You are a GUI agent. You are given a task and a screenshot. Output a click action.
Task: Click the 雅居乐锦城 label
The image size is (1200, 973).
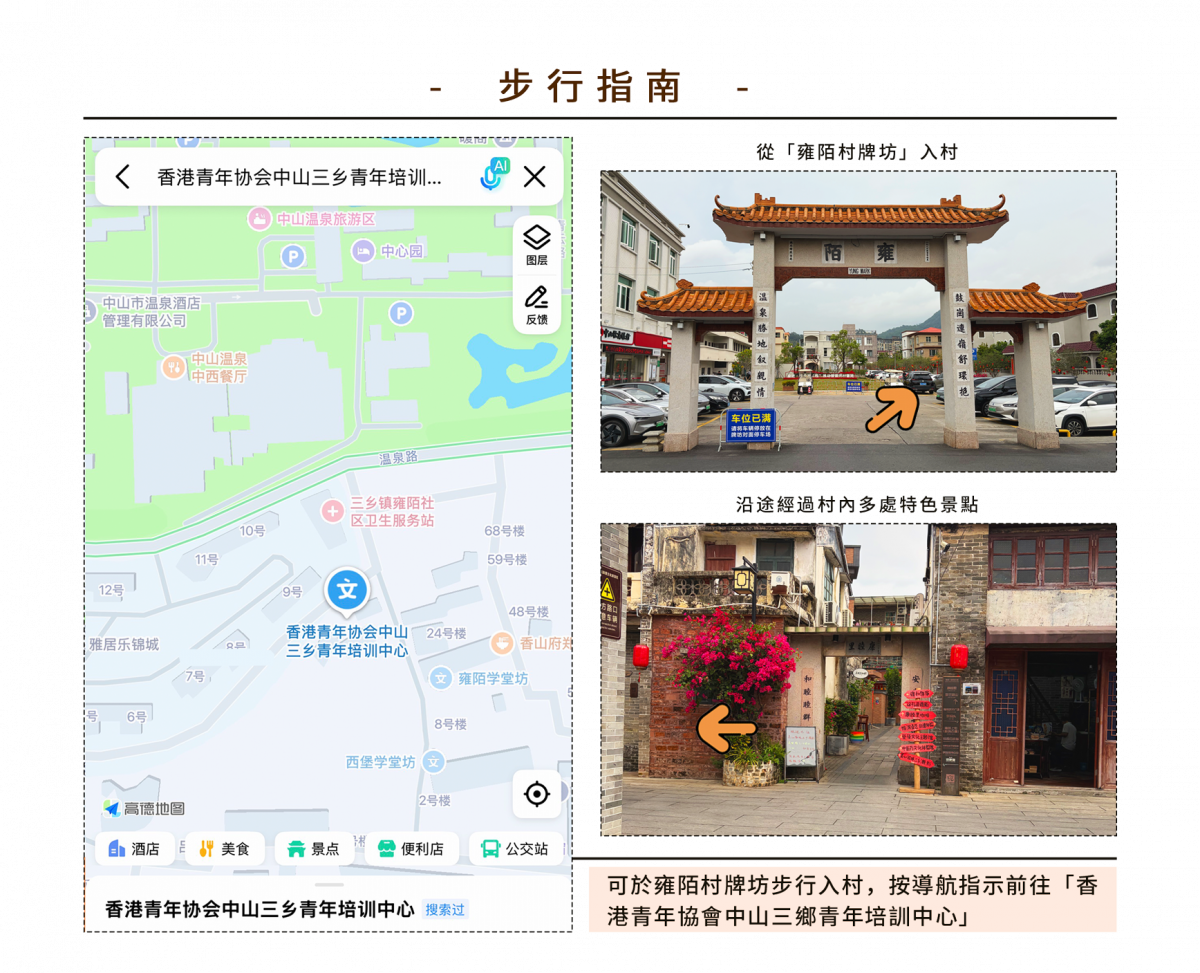tap(123, 645)
